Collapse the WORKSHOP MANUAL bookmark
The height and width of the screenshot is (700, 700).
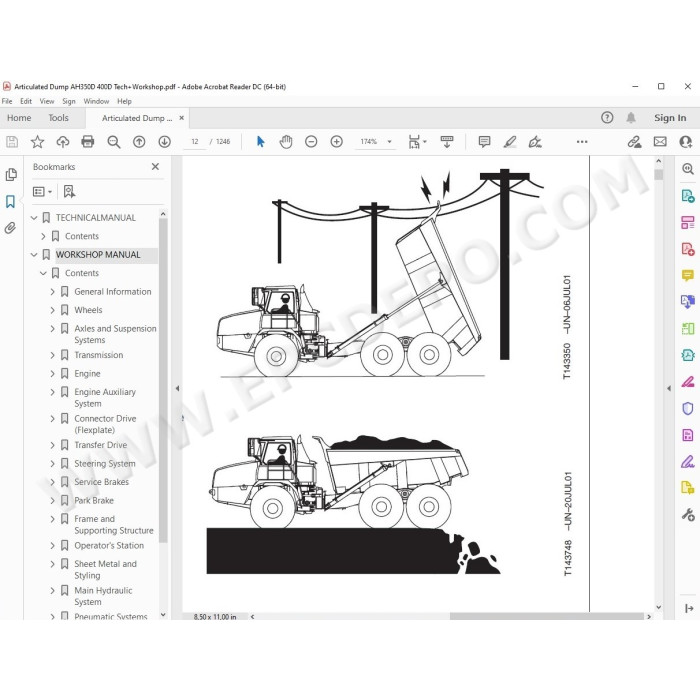click(x=34, y=255)
